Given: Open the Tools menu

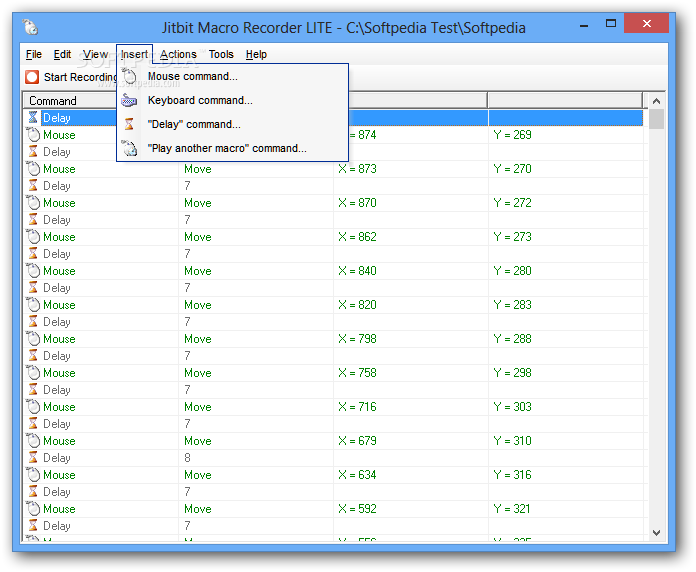Looking at the screenshot, I should pyautogui.click(x=221, y=54).
